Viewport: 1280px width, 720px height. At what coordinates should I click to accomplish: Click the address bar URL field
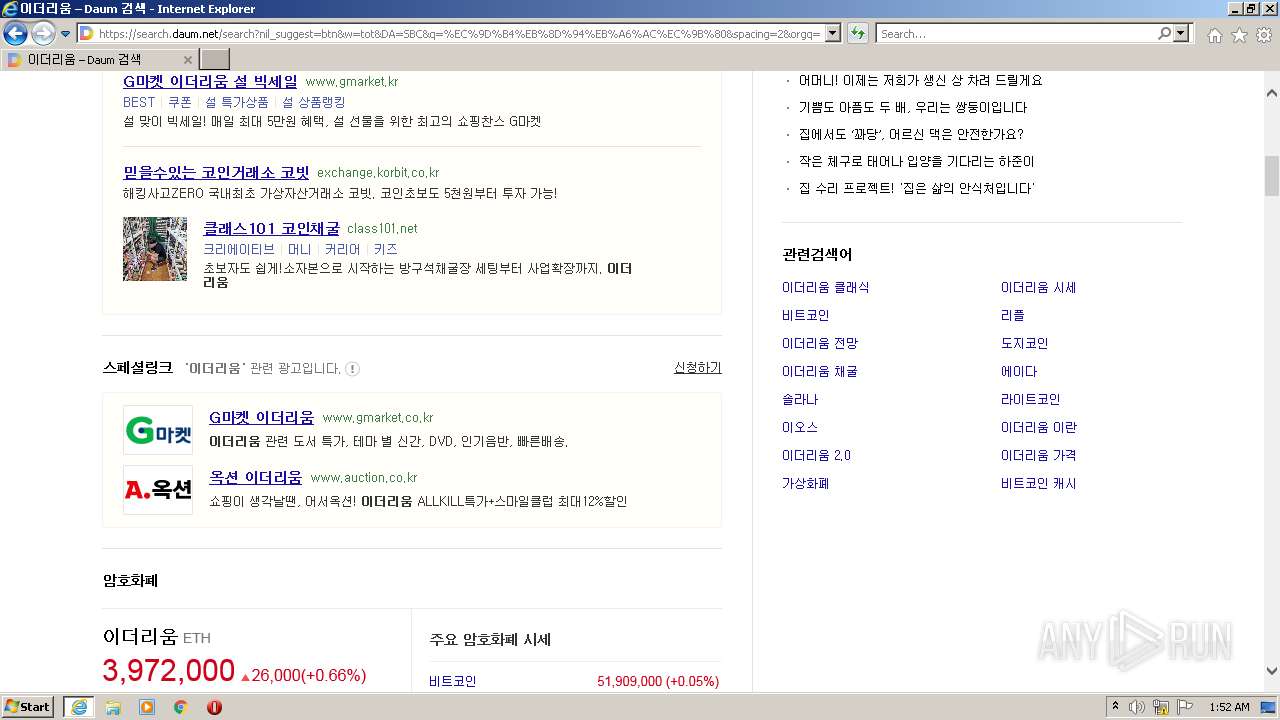[x=458, y=34]
